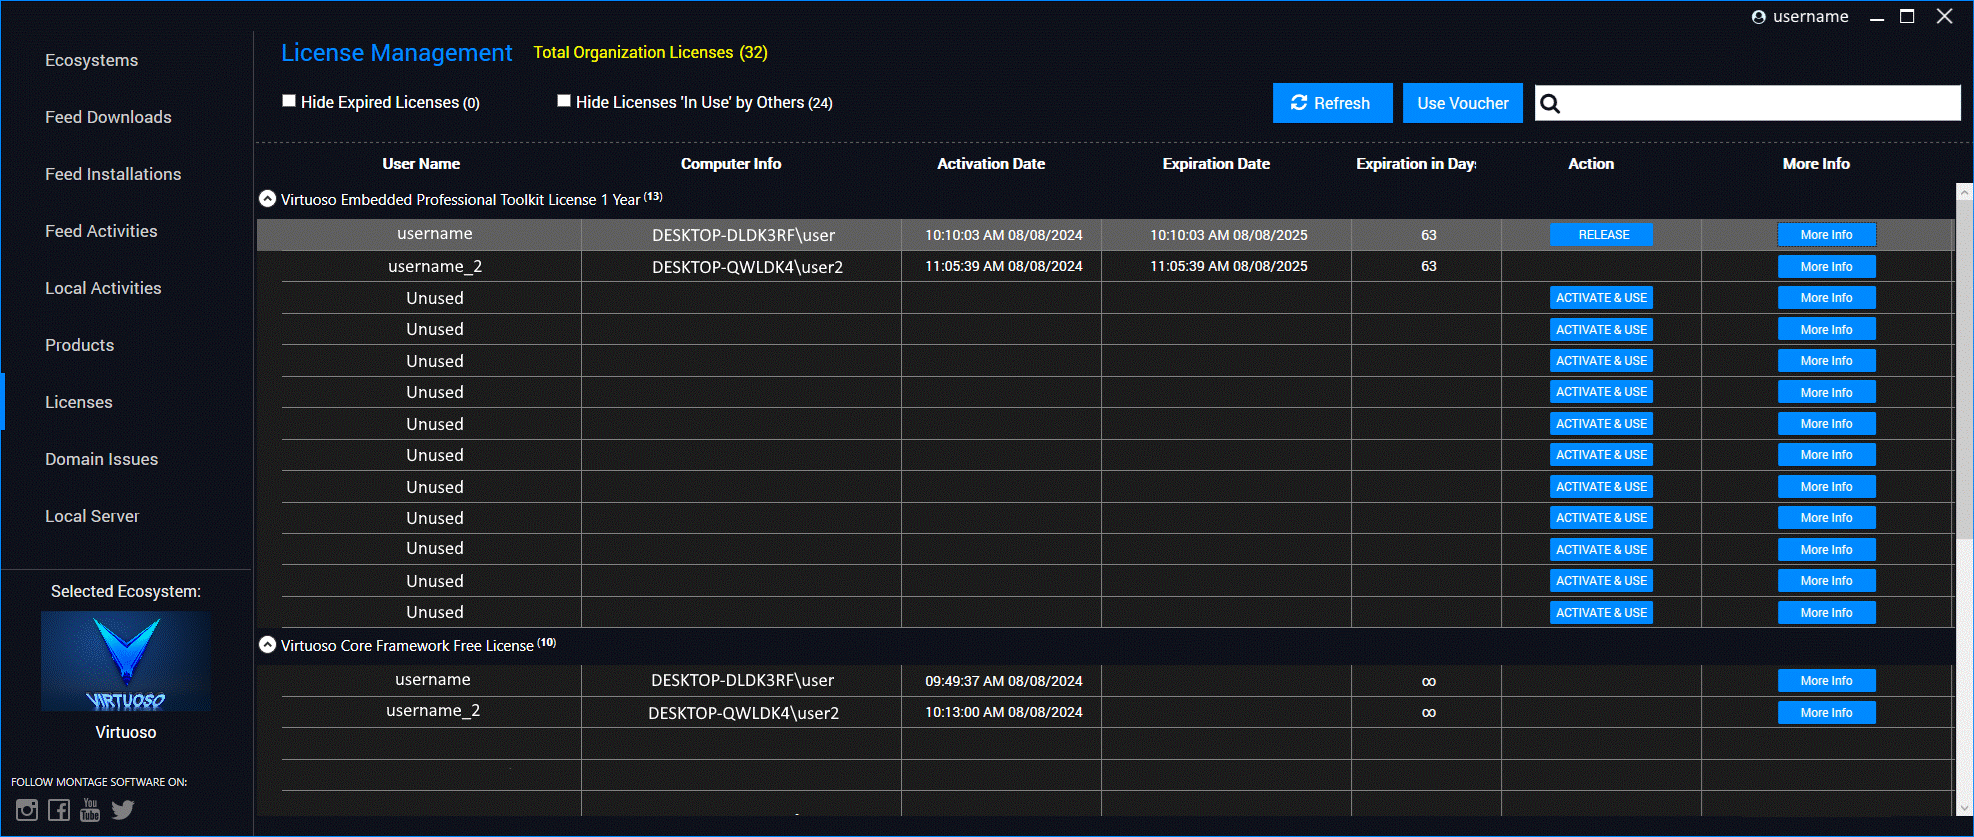
Task: Sort by Computer Info column header
Action: (x=731, y=164)
